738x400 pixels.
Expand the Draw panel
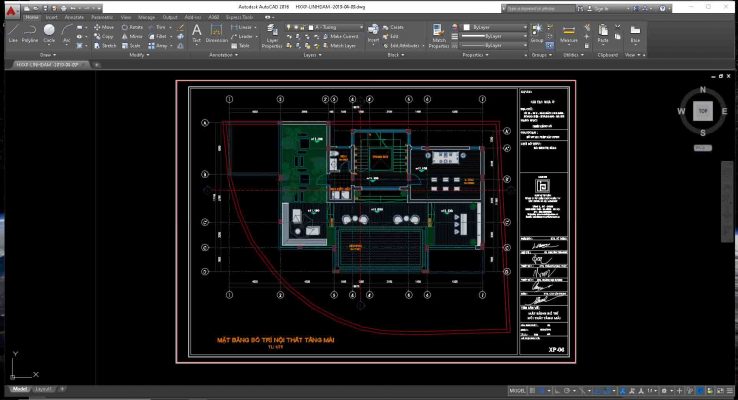coord(48,55)
